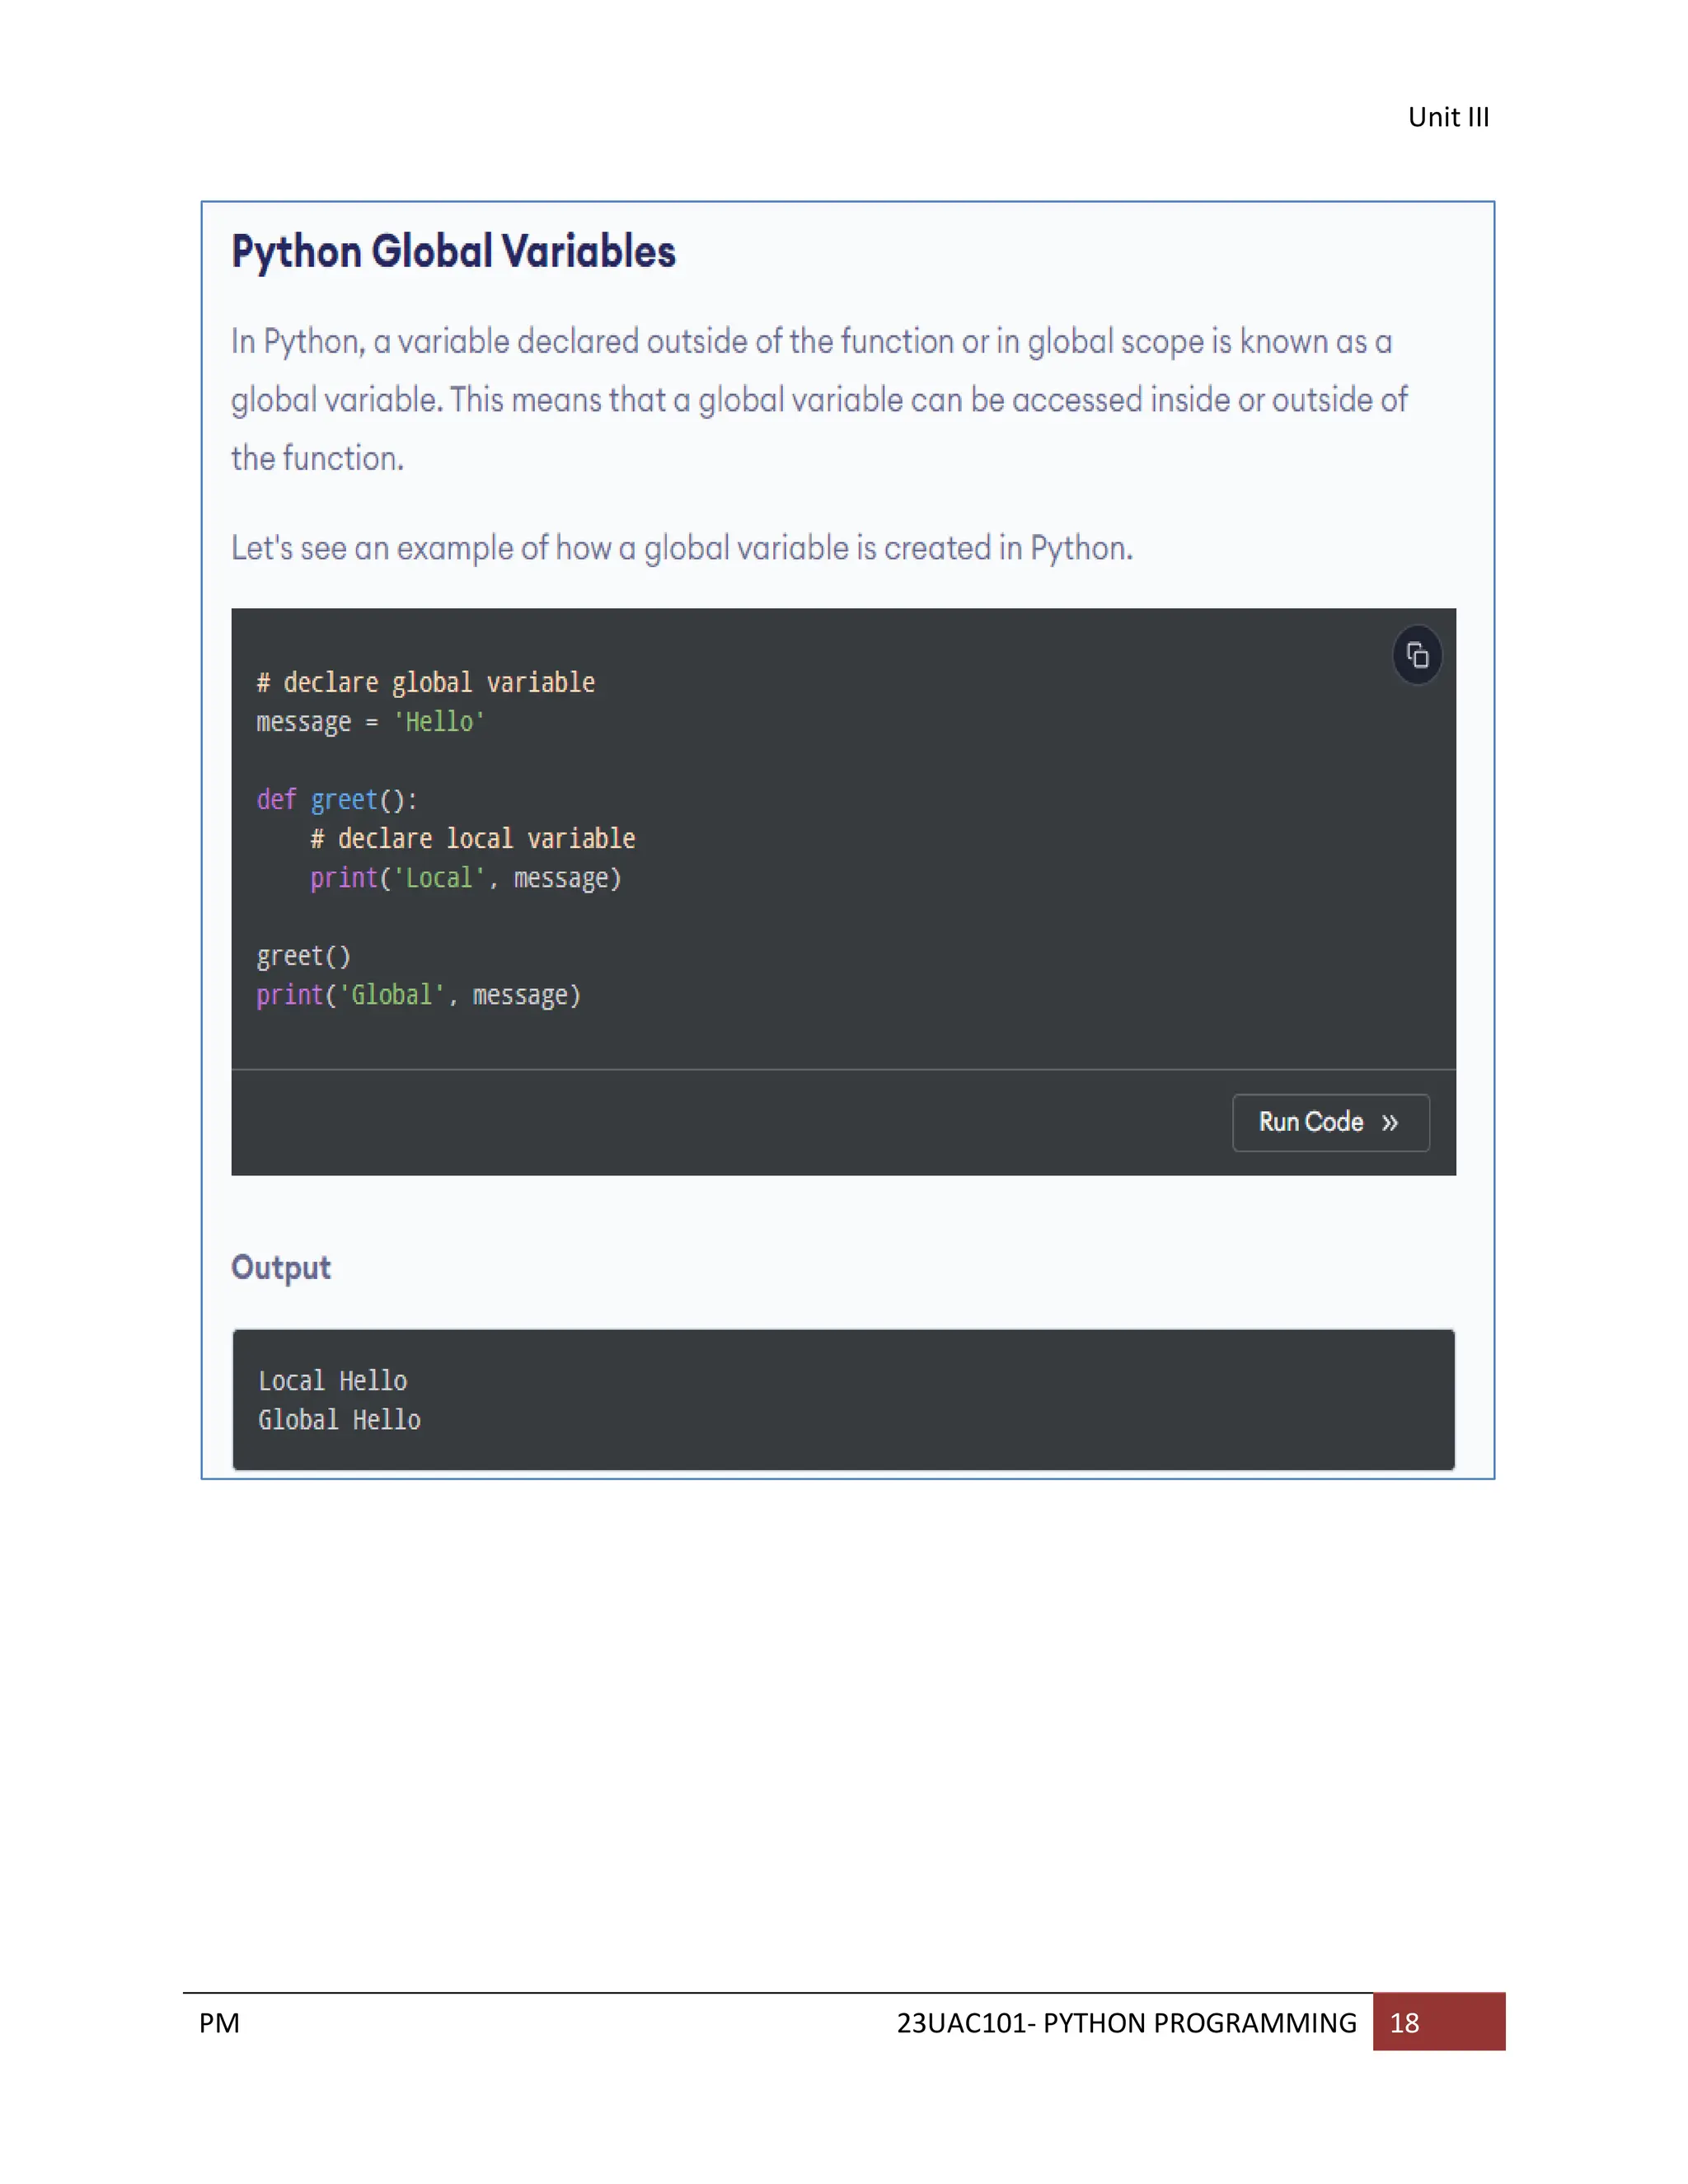Click the Run Code button
Viewport: 1688px width, 2184px height.
pos(1330,1122)
